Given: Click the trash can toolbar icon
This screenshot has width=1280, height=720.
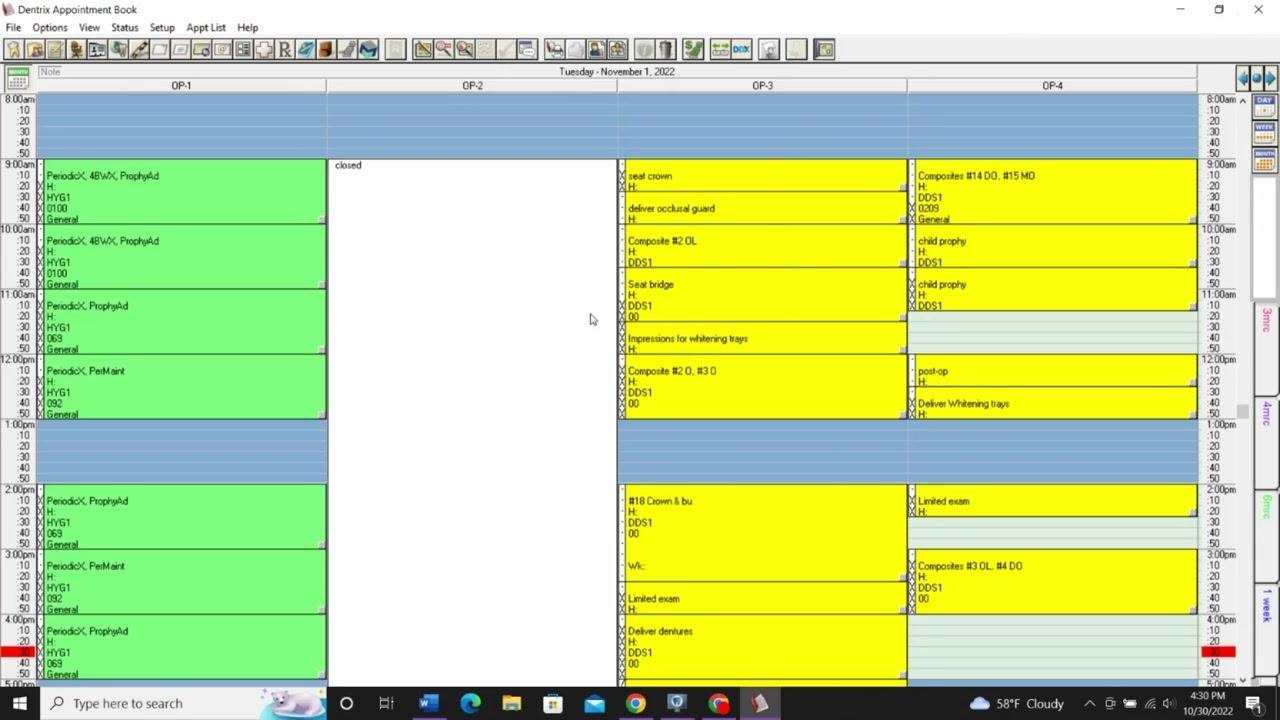Looking at the screenshot, I should 665,49.
